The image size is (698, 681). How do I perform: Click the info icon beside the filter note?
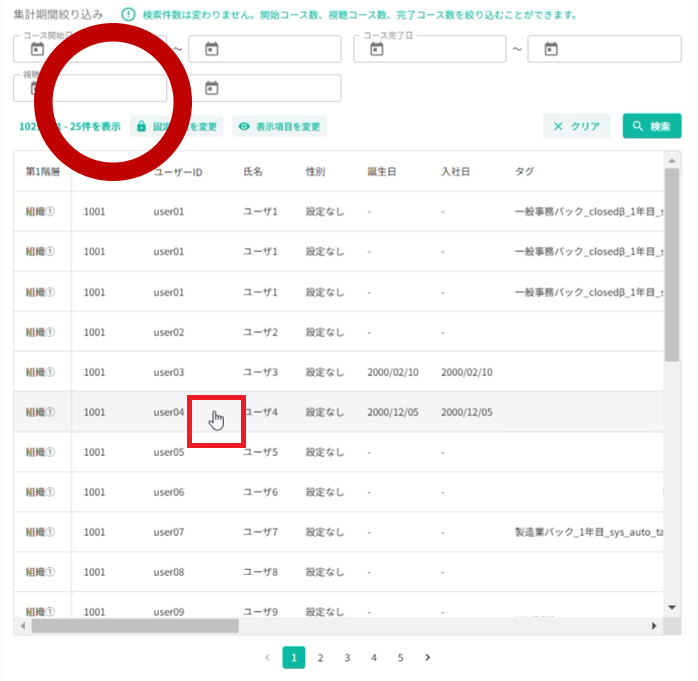point(128,15)
